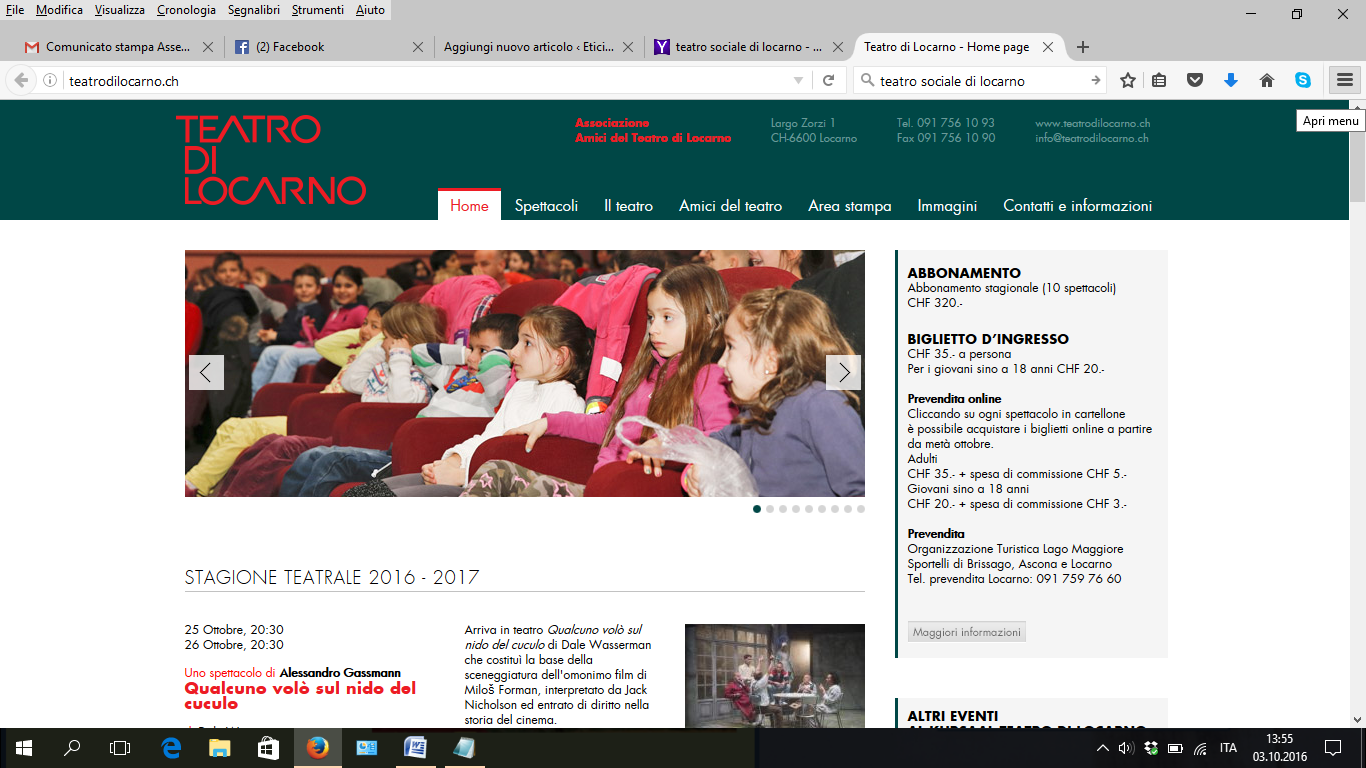The height and width of the screenshot is (768, 1366).
Task: Open Amici del teatro page
Action: click(730, 206)
